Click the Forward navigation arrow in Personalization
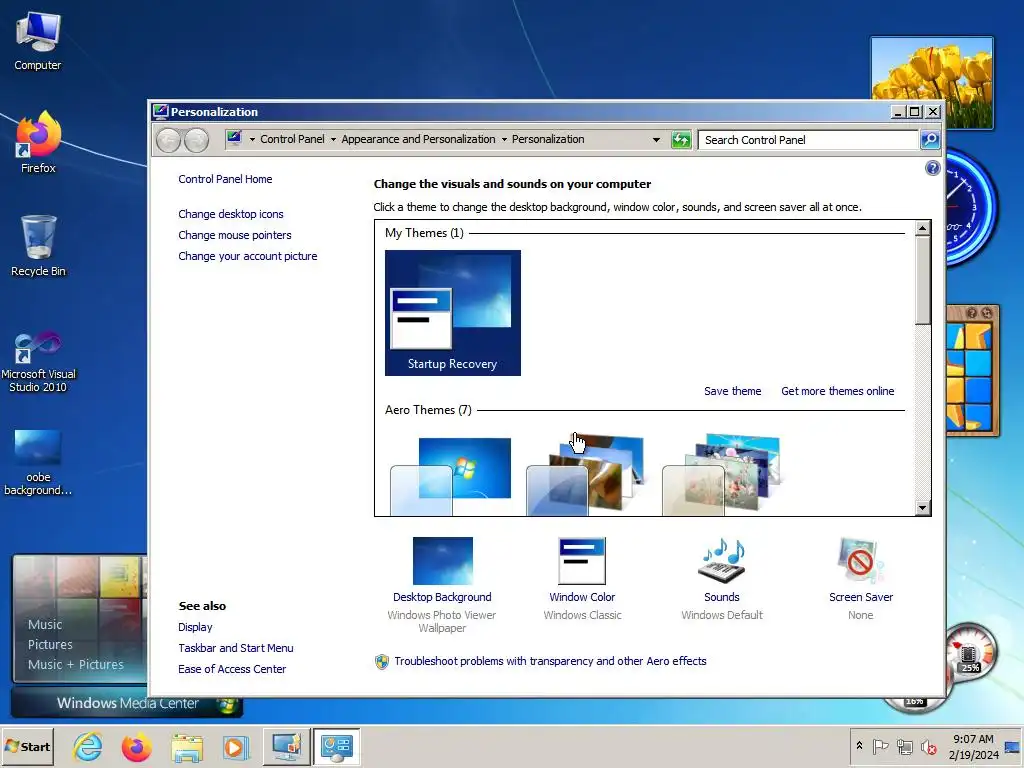The width and height of the screenshot is (1024, 768). (196, 140)
